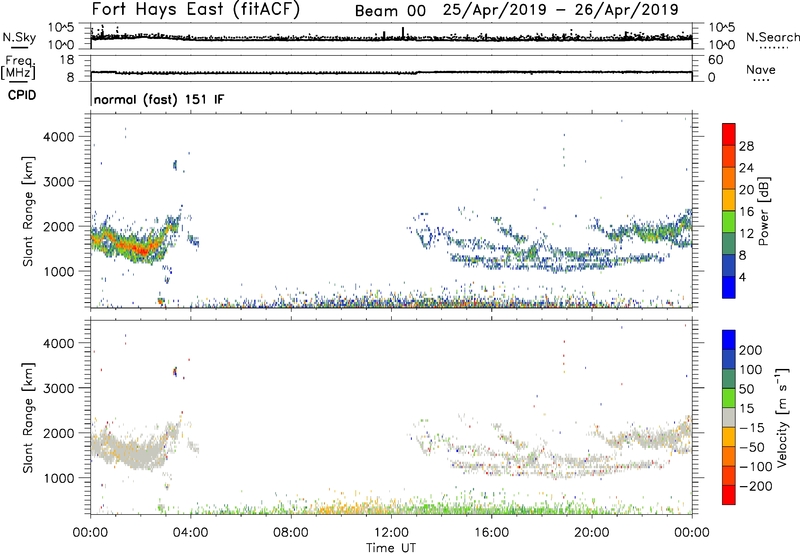Click the Power [dB] colorbar label
The image size is (800, 554).
pyautogui.click(x=763, y=211)
